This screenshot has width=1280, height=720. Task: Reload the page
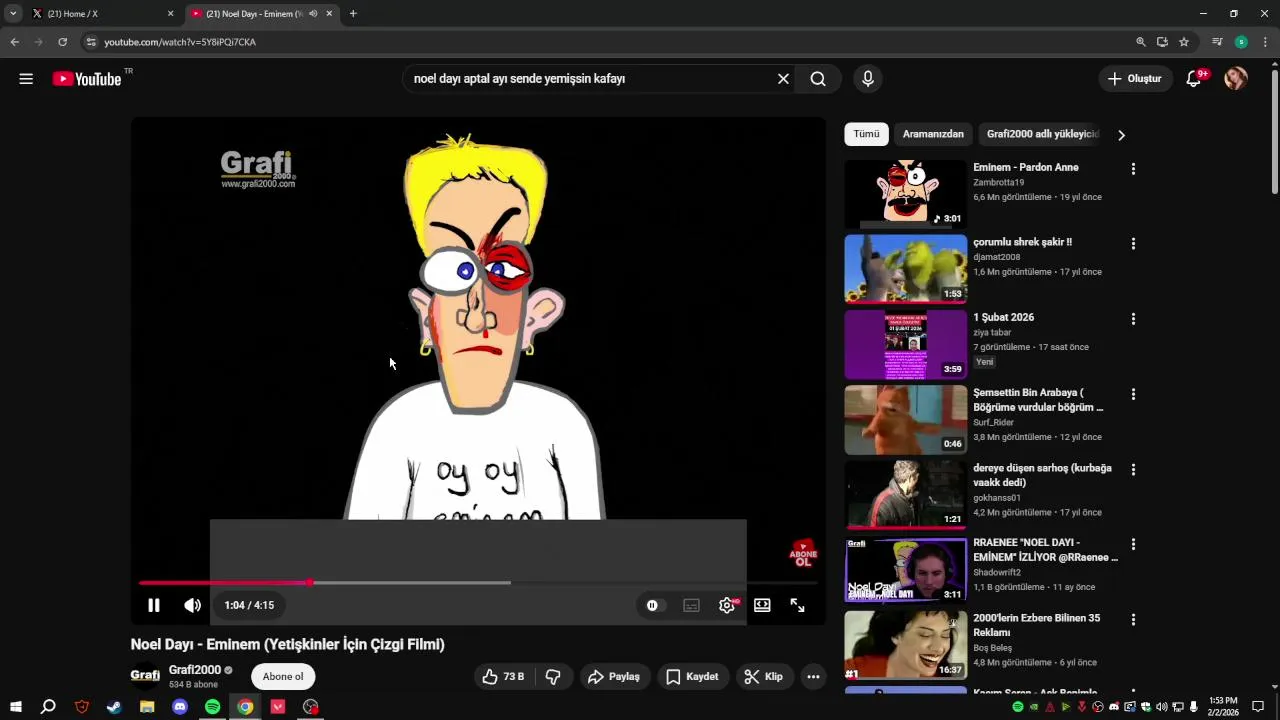pyautogui.click(x=62, y=42)
